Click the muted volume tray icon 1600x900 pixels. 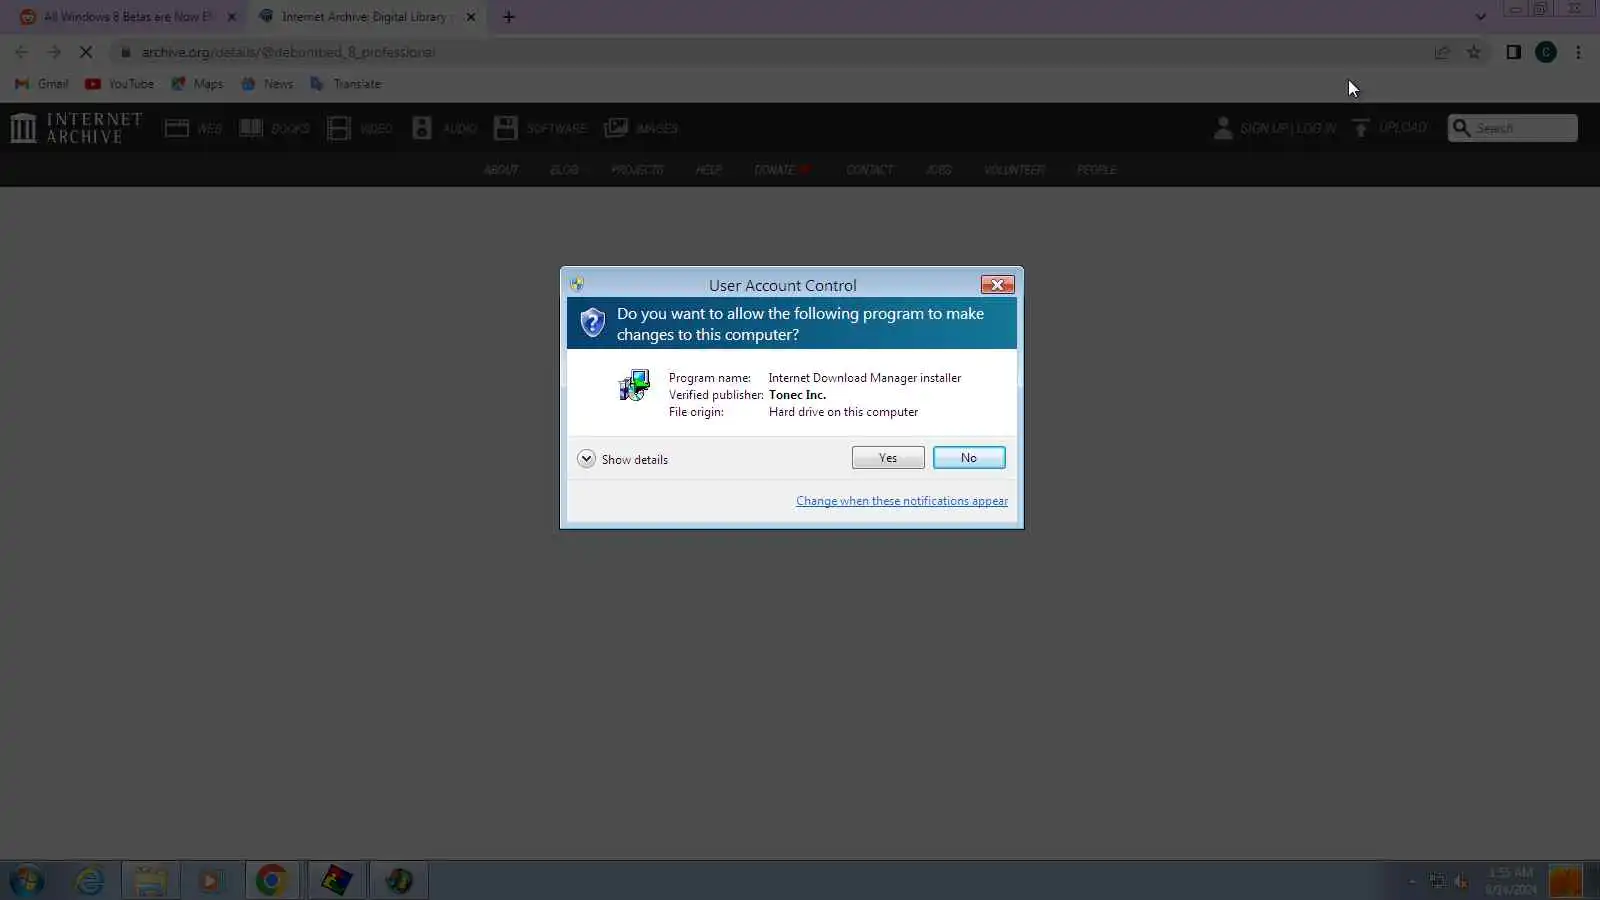tap(1461, 881)
